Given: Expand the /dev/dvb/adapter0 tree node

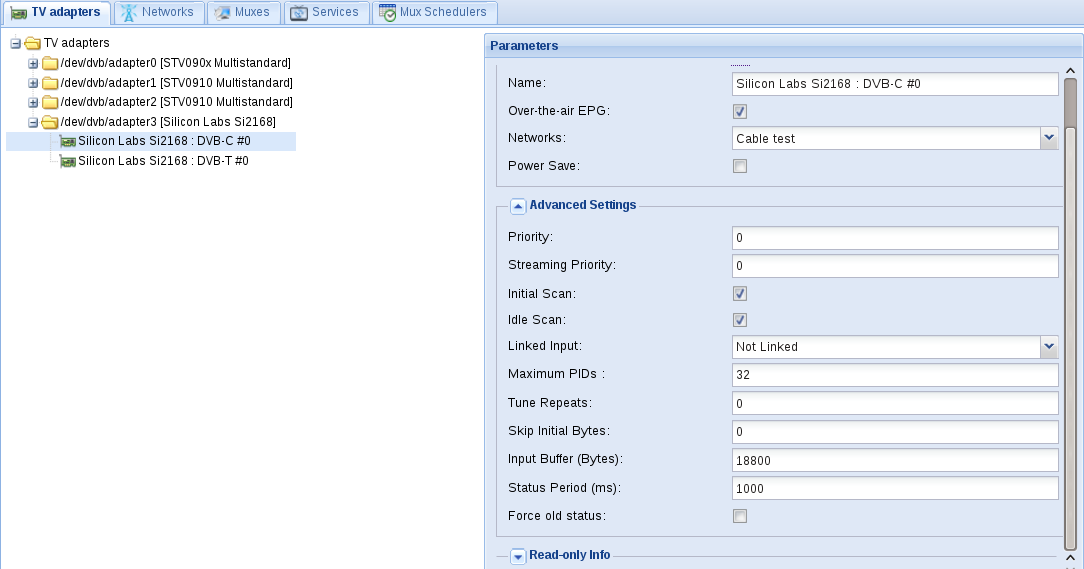Looking at the screenshot, I should click(x=32, y=64).
